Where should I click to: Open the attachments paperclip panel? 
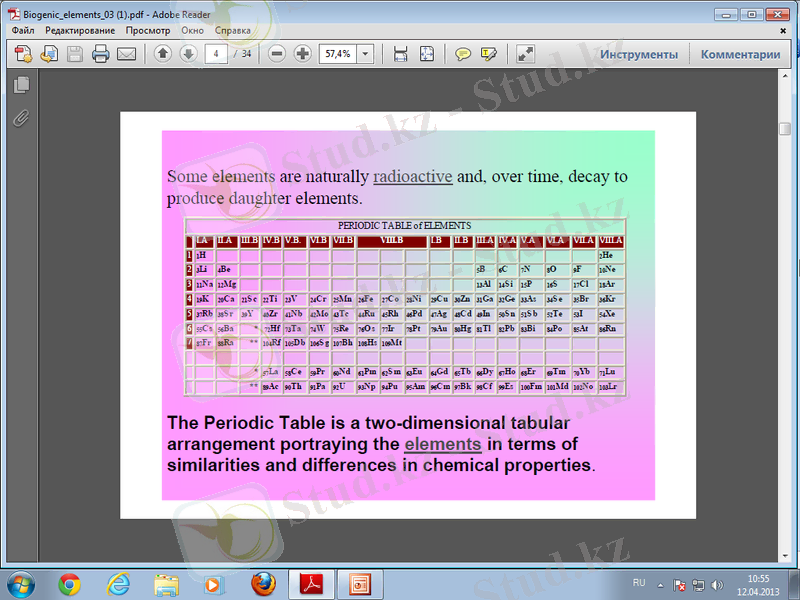pyautogui.click(x=20, y=118)
